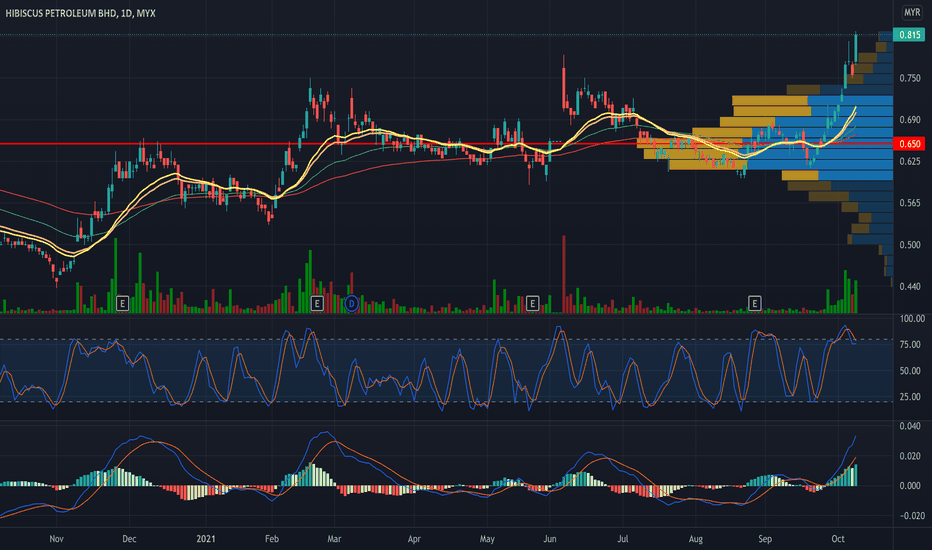Click the HIBISCUS PETROLEUM BHD chart title
932x550 pixels.
(80, 13)
